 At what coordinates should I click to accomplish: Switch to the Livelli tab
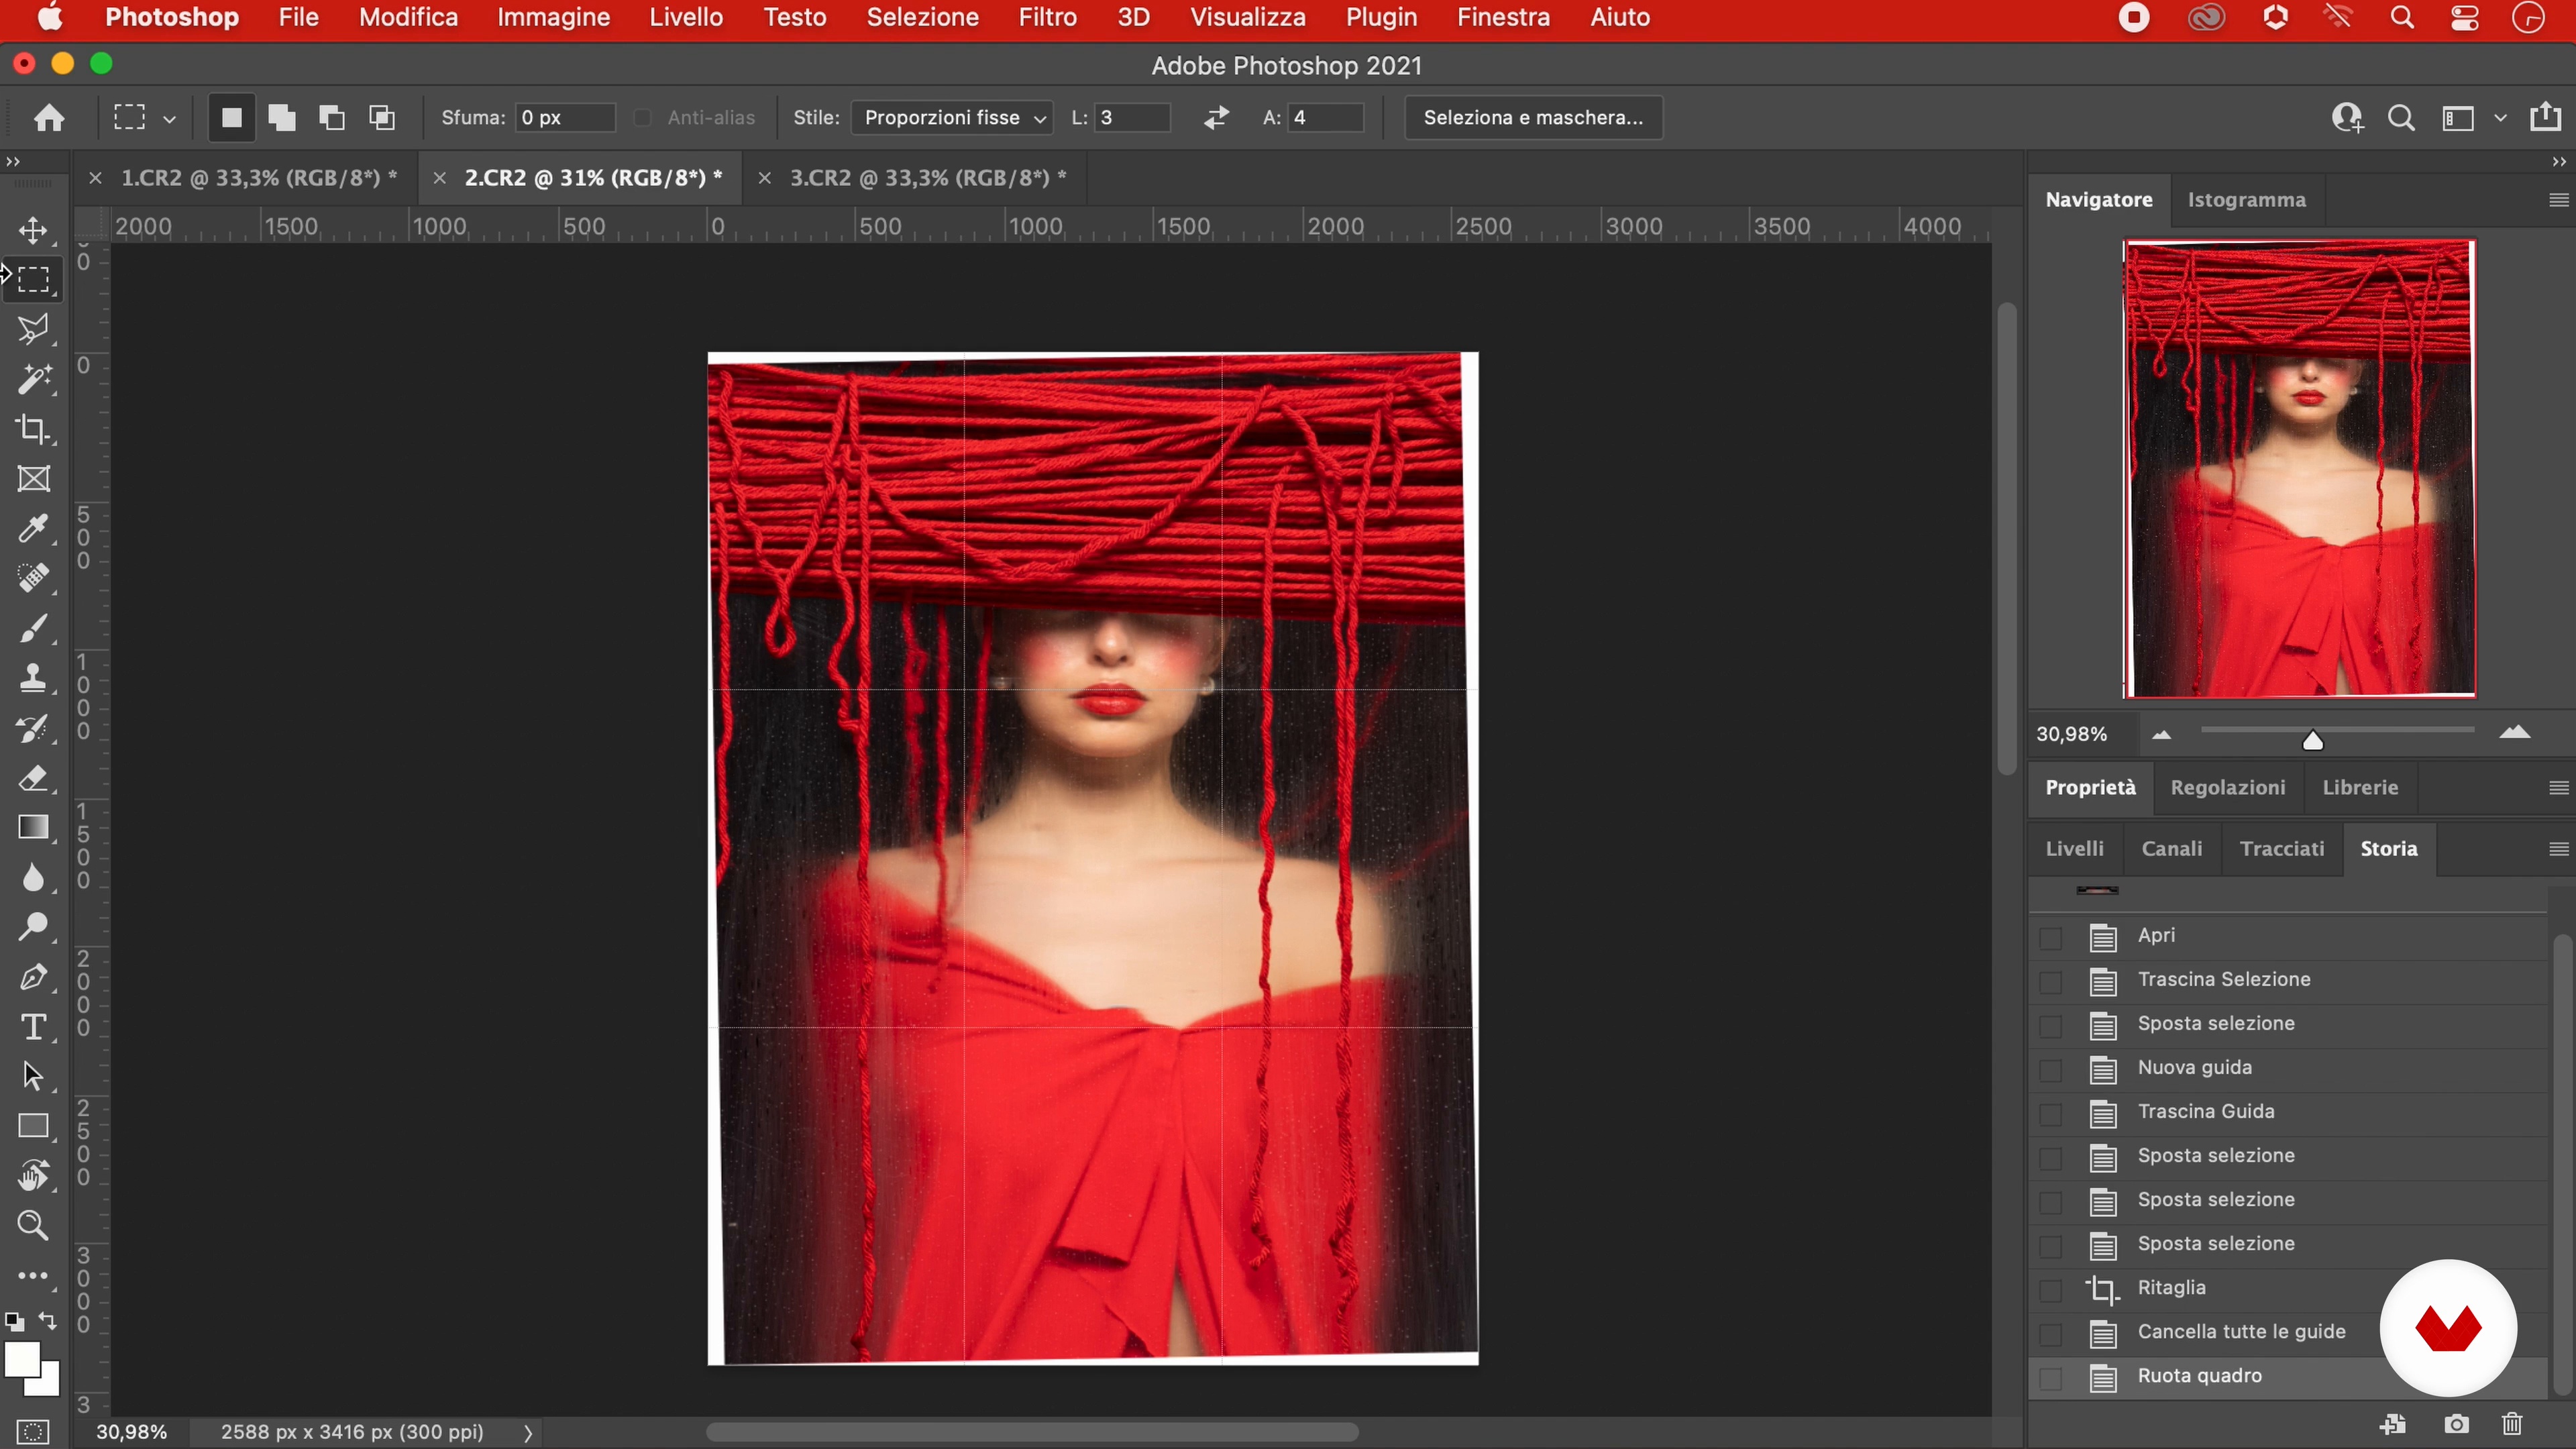pos(2074,849)
